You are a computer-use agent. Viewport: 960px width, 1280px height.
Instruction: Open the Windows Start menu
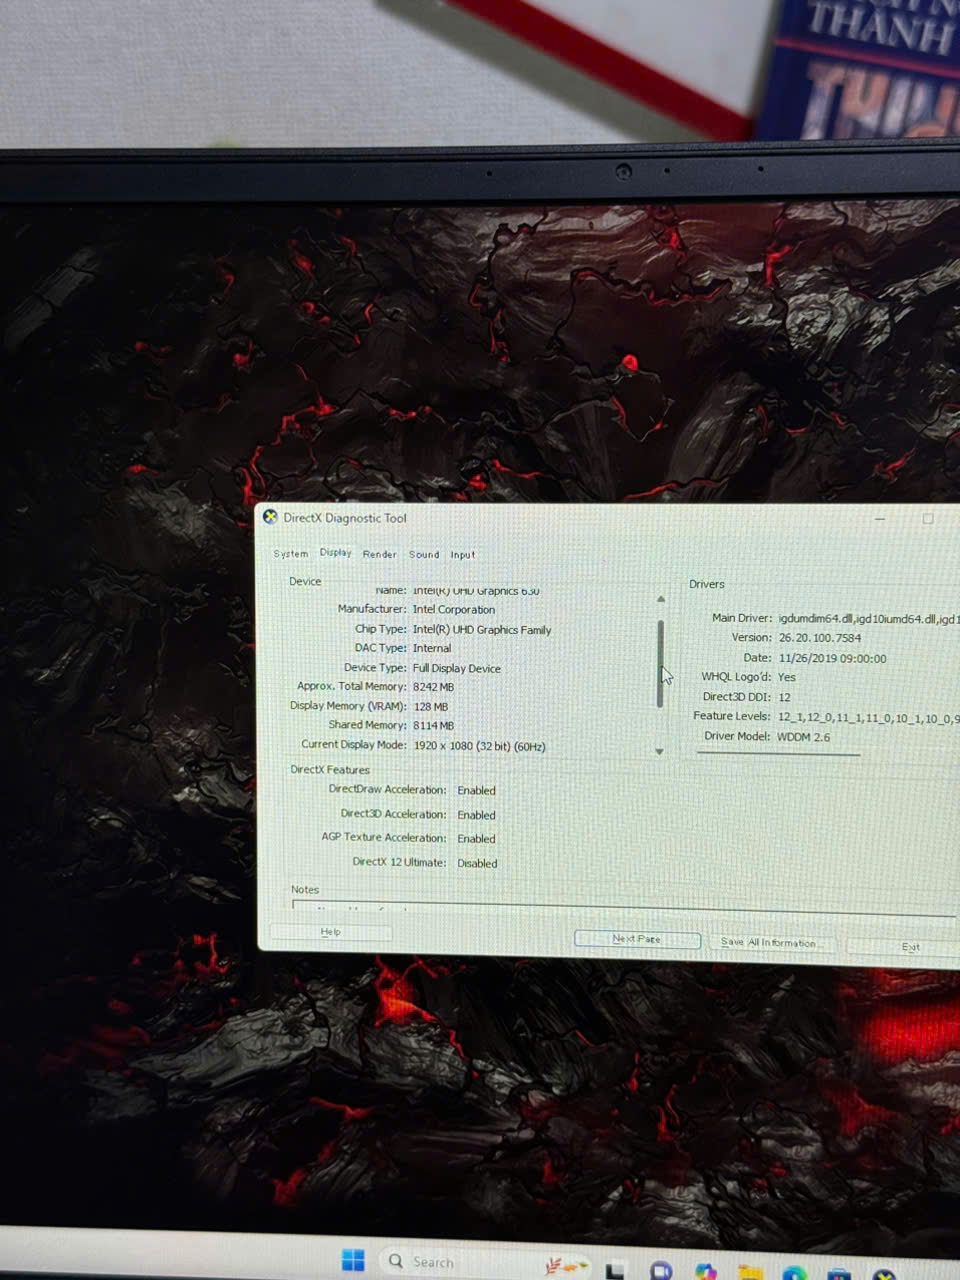click(353, 1260)
